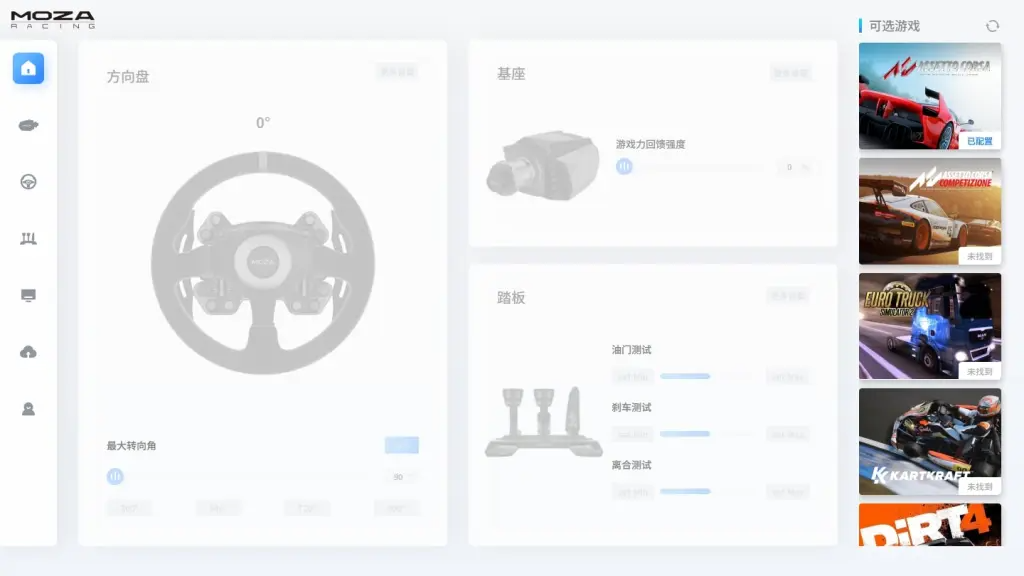Click set Min for 离合测试
This screenshot has width=1024, height=576.
tap(632, 492)
